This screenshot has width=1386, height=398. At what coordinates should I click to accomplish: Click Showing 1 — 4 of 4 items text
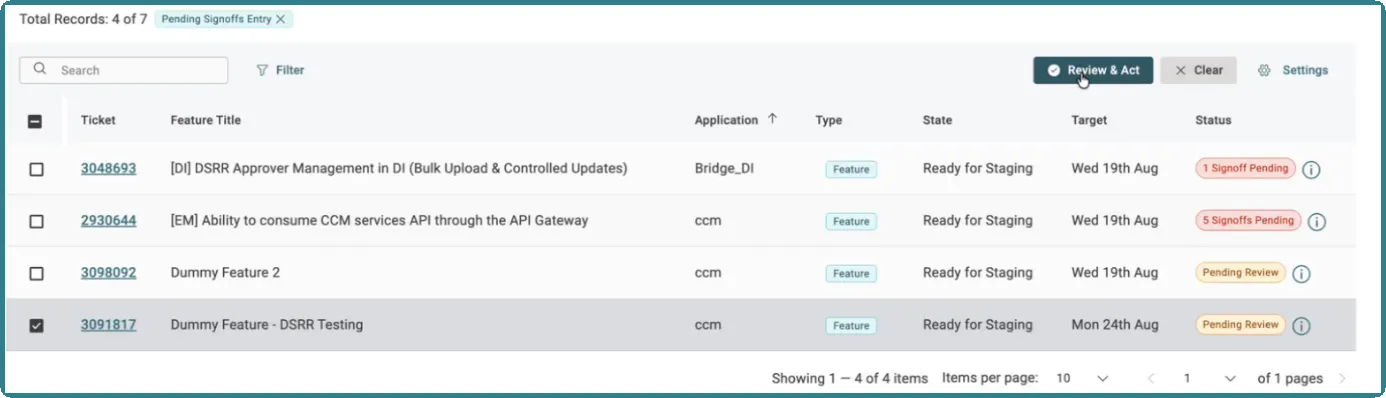pos(849,378)
